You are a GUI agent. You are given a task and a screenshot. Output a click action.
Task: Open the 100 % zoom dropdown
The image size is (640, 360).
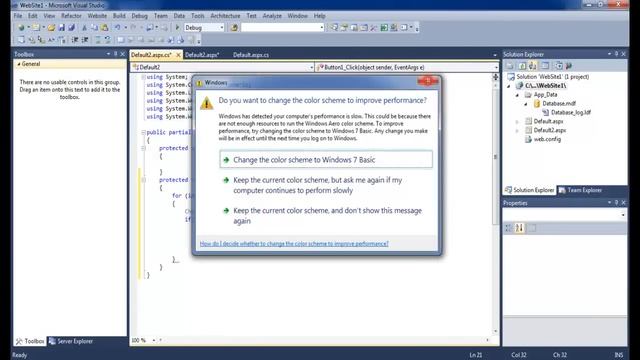click(154, 340)
